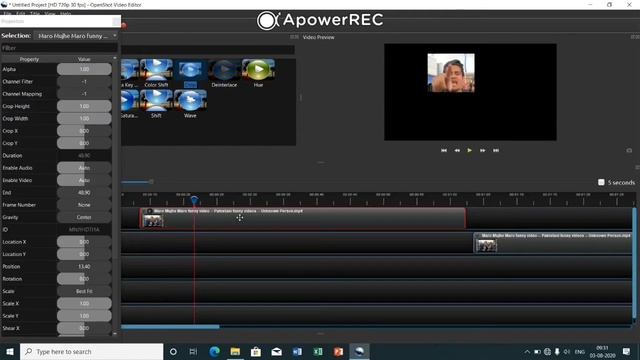Open the Edit menu
Image resolution: width=640 pixels, height=360 pixels.
point(21,13)
